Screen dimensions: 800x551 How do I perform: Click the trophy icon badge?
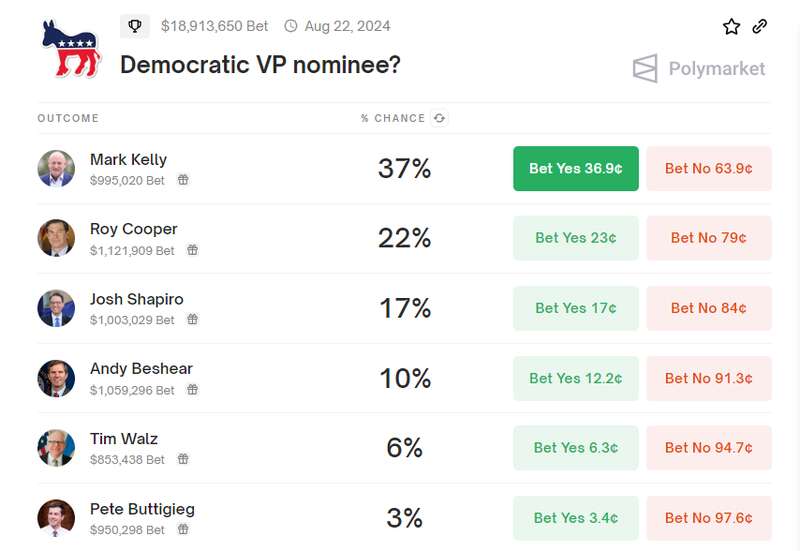(x=135, y=26)
